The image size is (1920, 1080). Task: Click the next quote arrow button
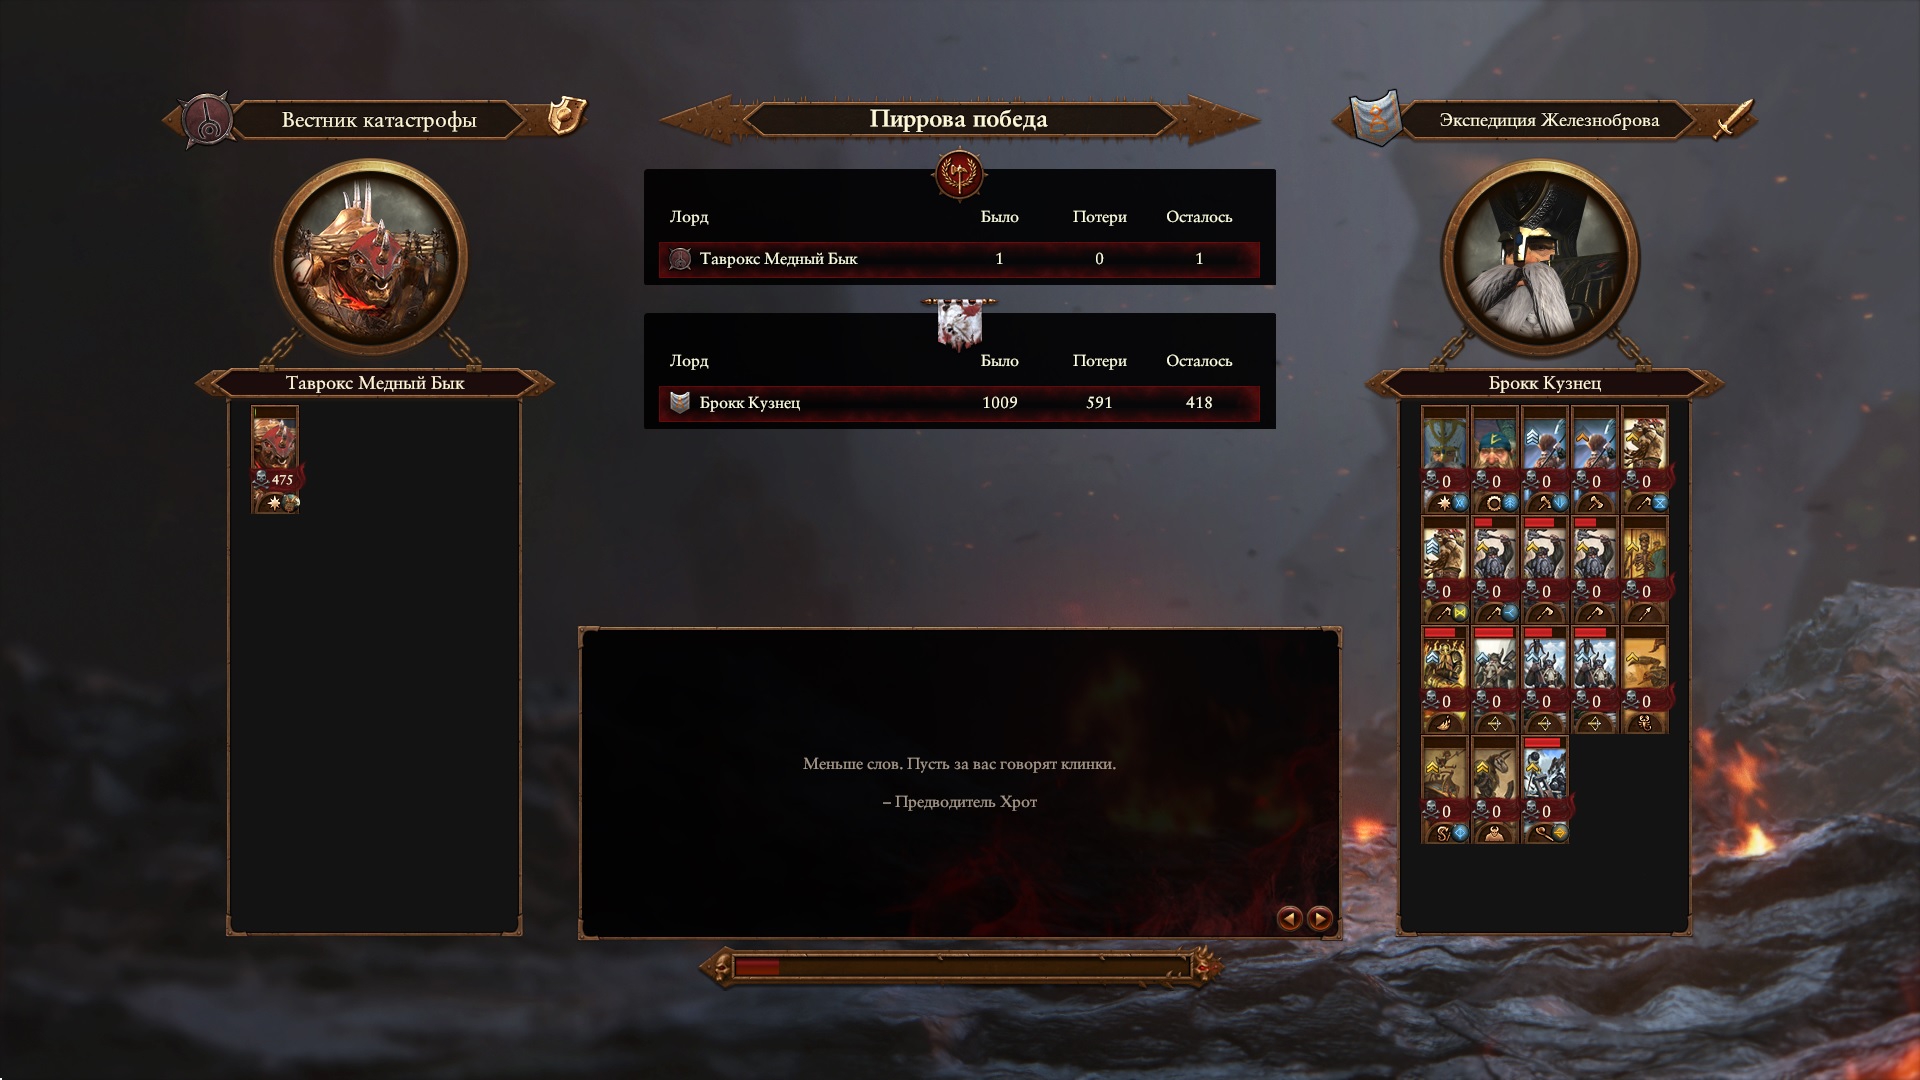coord(1320,918)
